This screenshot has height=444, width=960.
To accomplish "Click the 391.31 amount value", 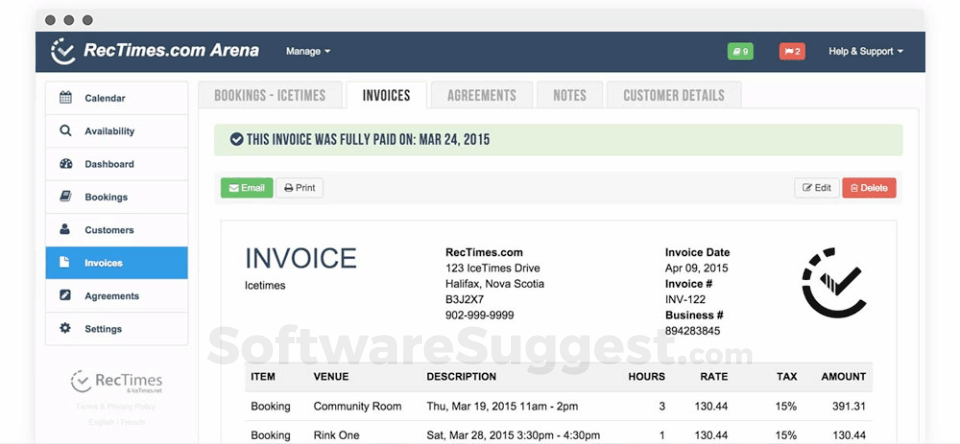I will (x=849, y=406).
